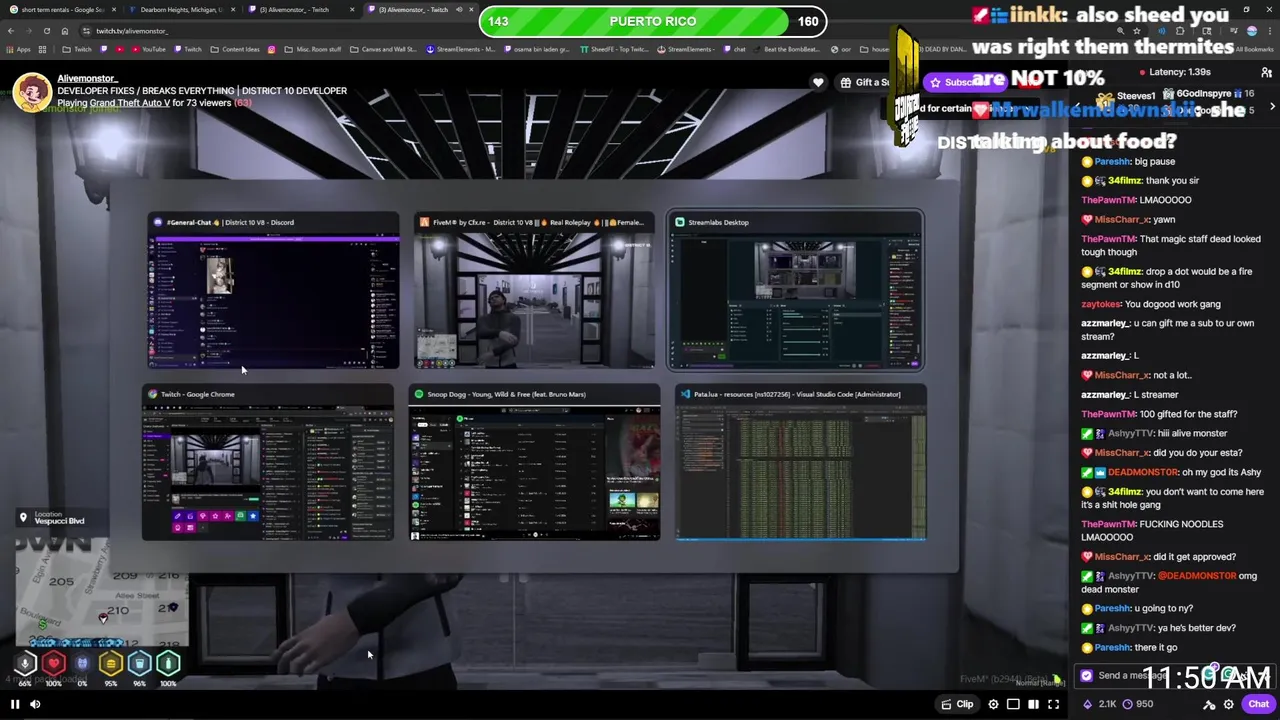Select the Discord General-Chat window thumbnail
This screenshot has width=1280, height=720.
pyautogui.click(x=274, y=291)
